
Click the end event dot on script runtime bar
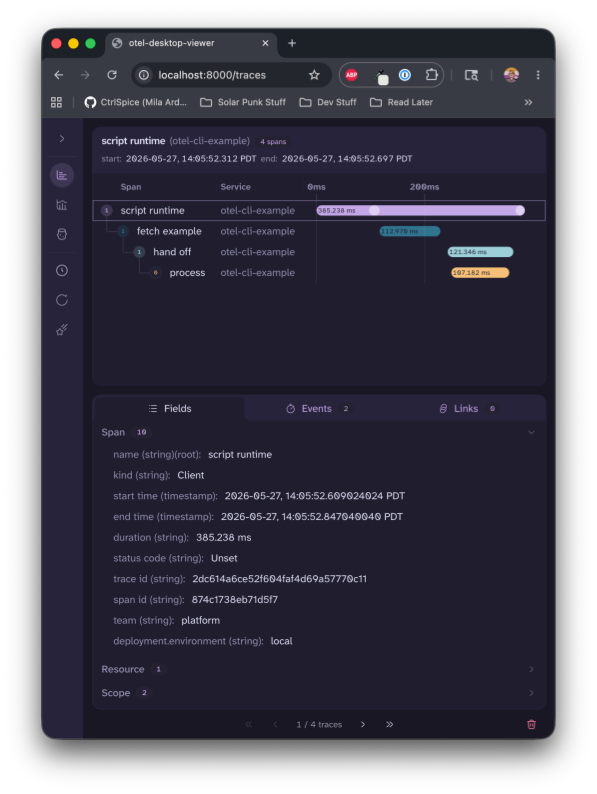point(520,211)
